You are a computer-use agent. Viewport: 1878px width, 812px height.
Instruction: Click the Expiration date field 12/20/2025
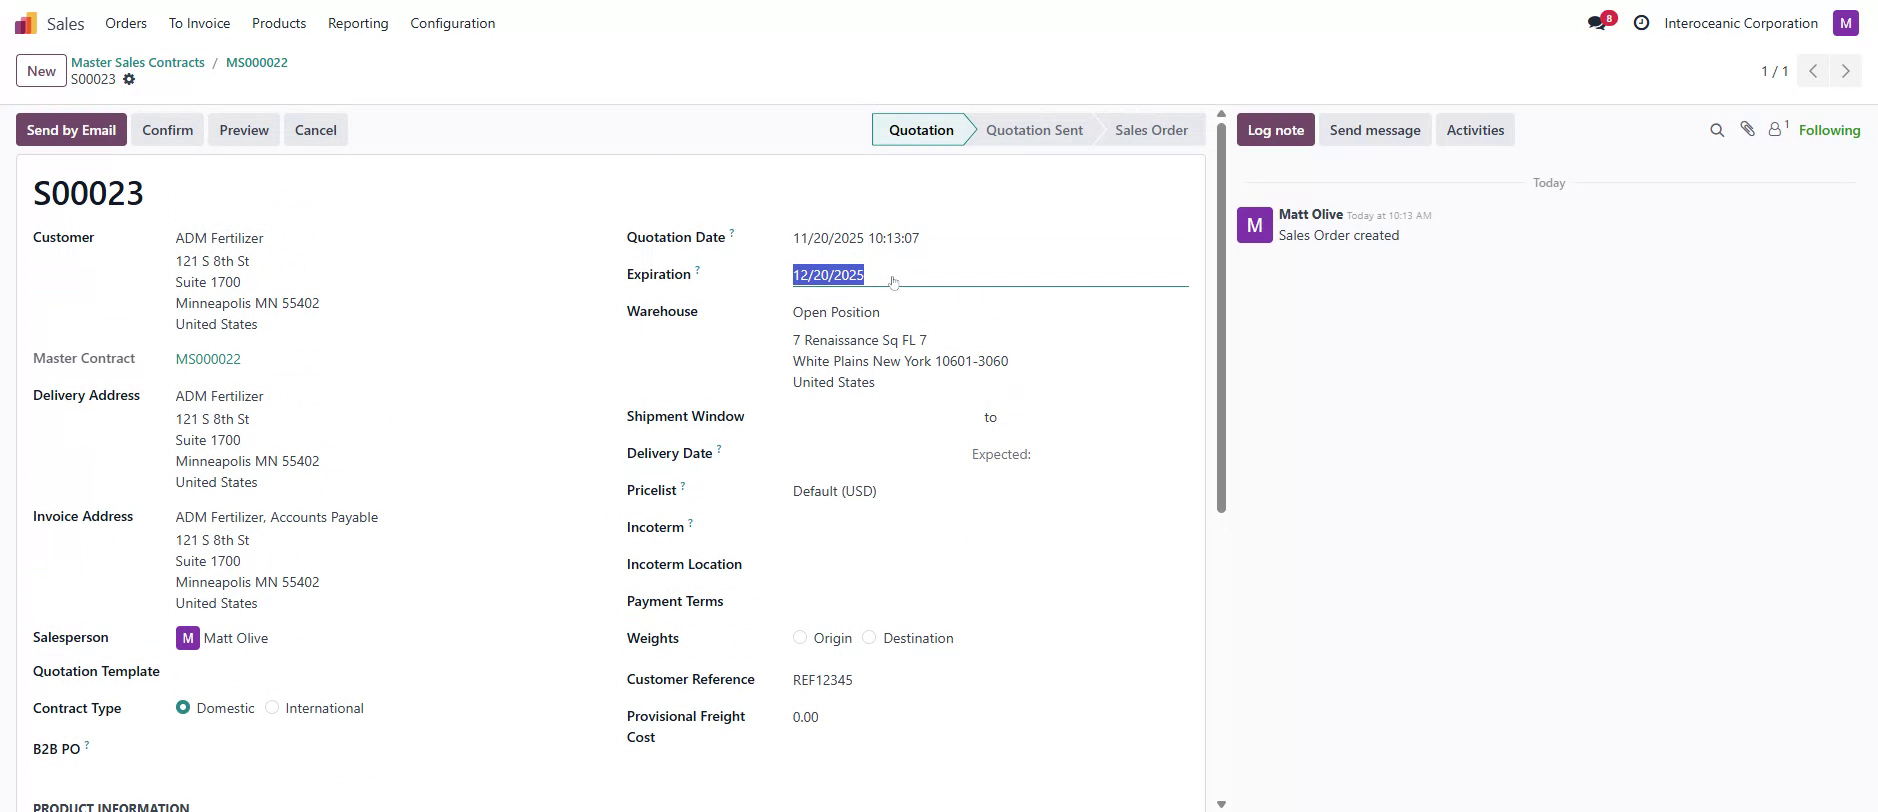tap(990, 275)
